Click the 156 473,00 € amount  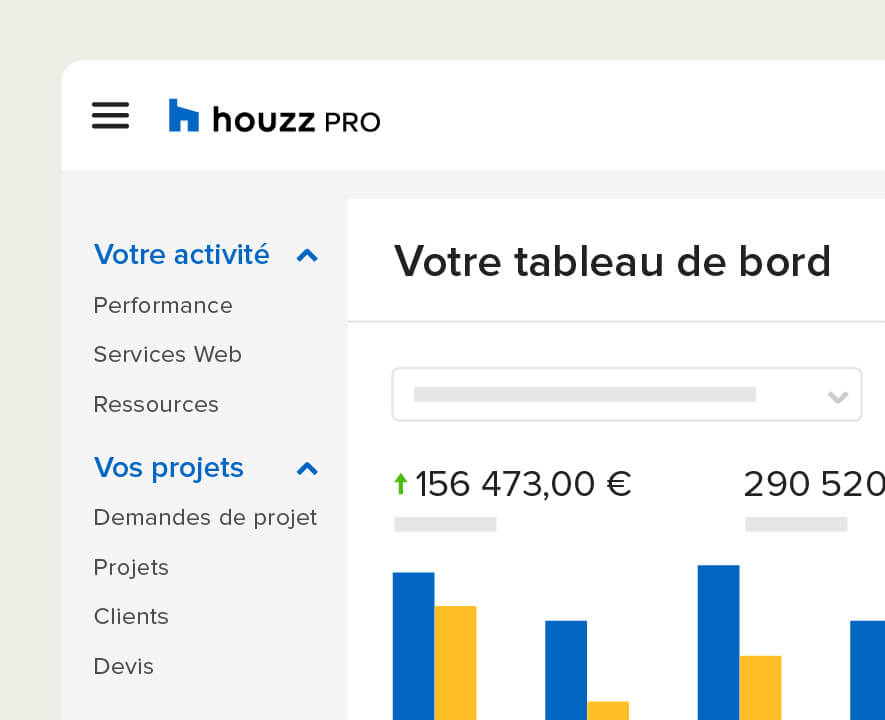[523, 484]
